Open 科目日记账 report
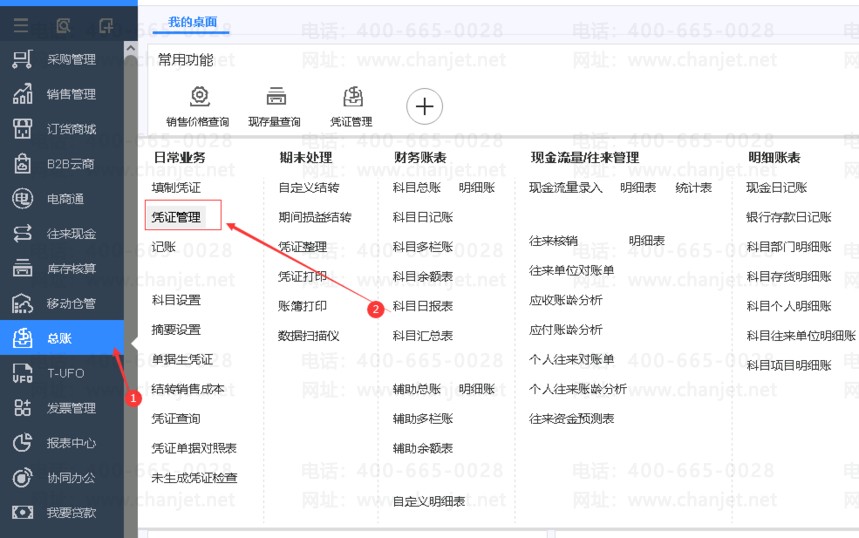 [x=423, y=218]
